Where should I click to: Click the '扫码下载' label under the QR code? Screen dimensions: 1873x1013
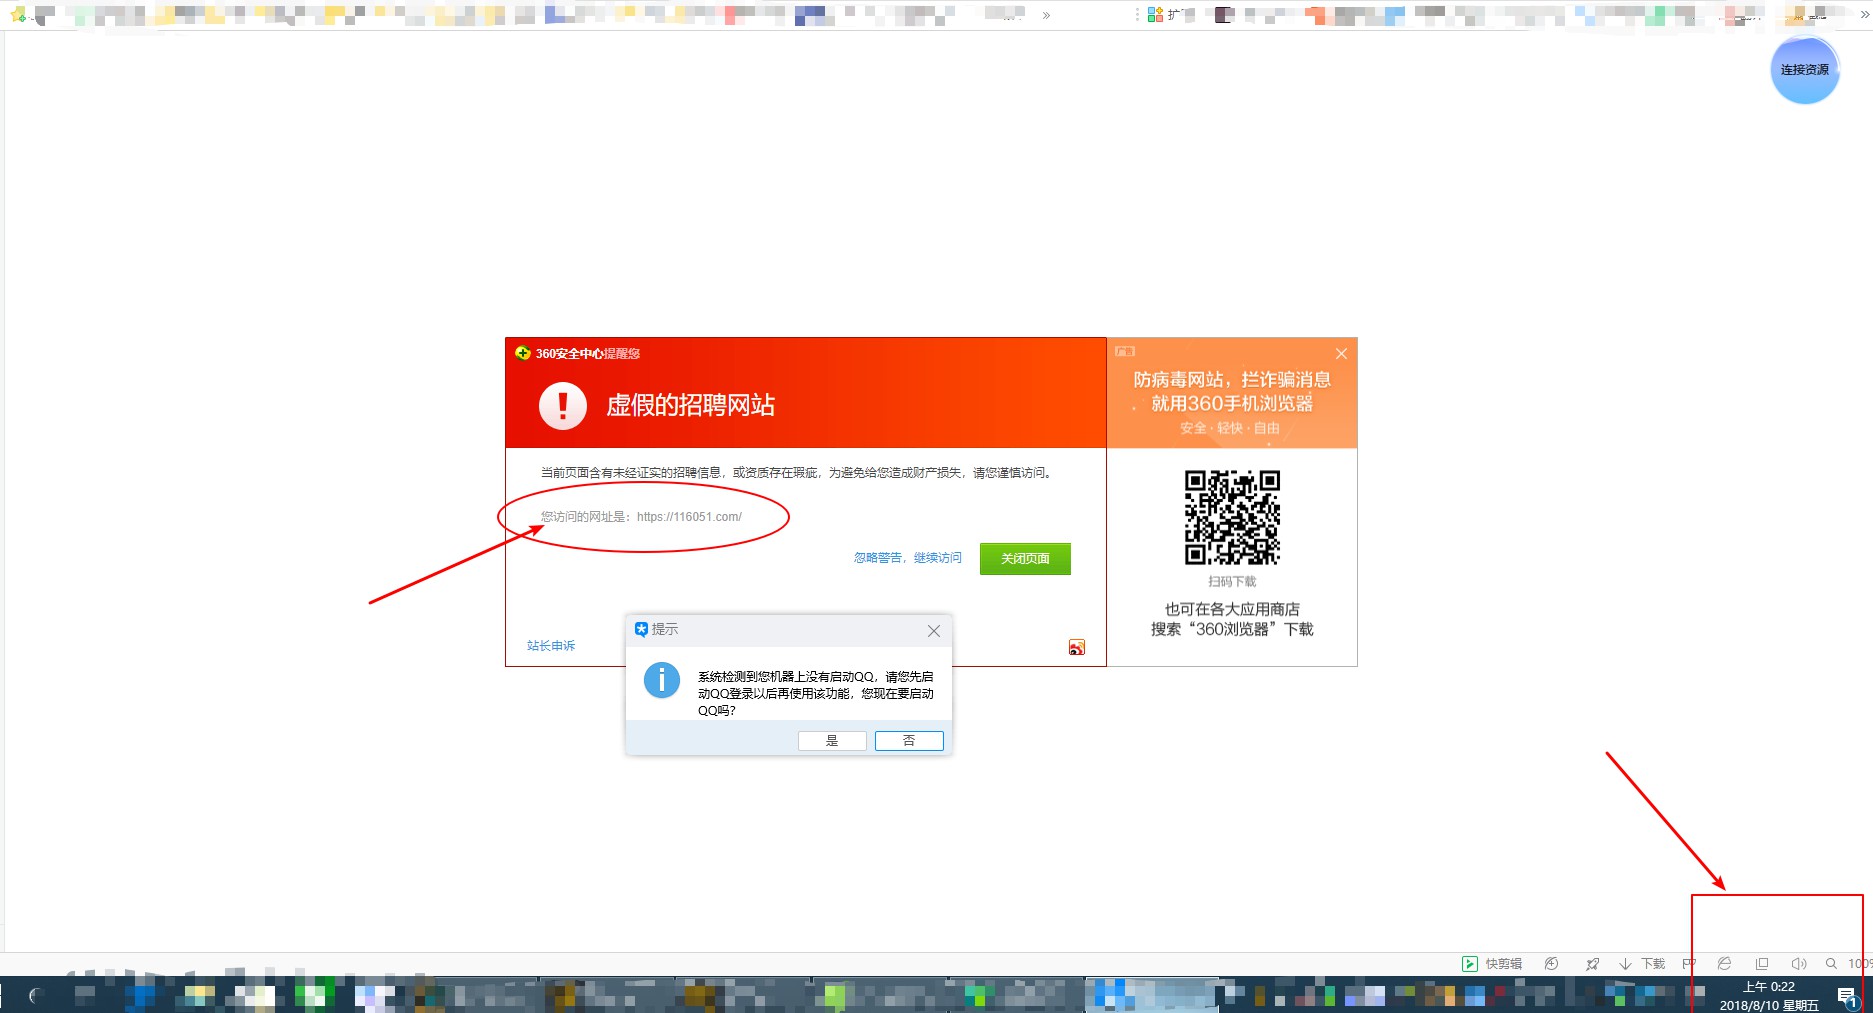[1232, 582]
